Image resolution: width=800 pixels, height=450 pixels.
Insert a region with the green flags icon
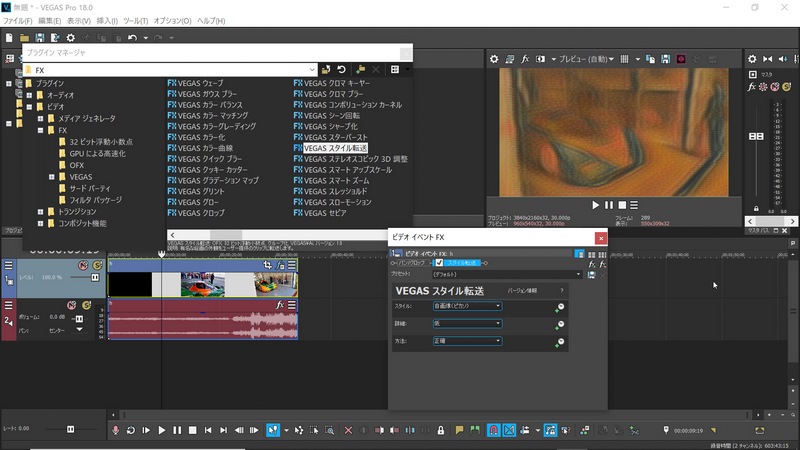coord(475,430)
